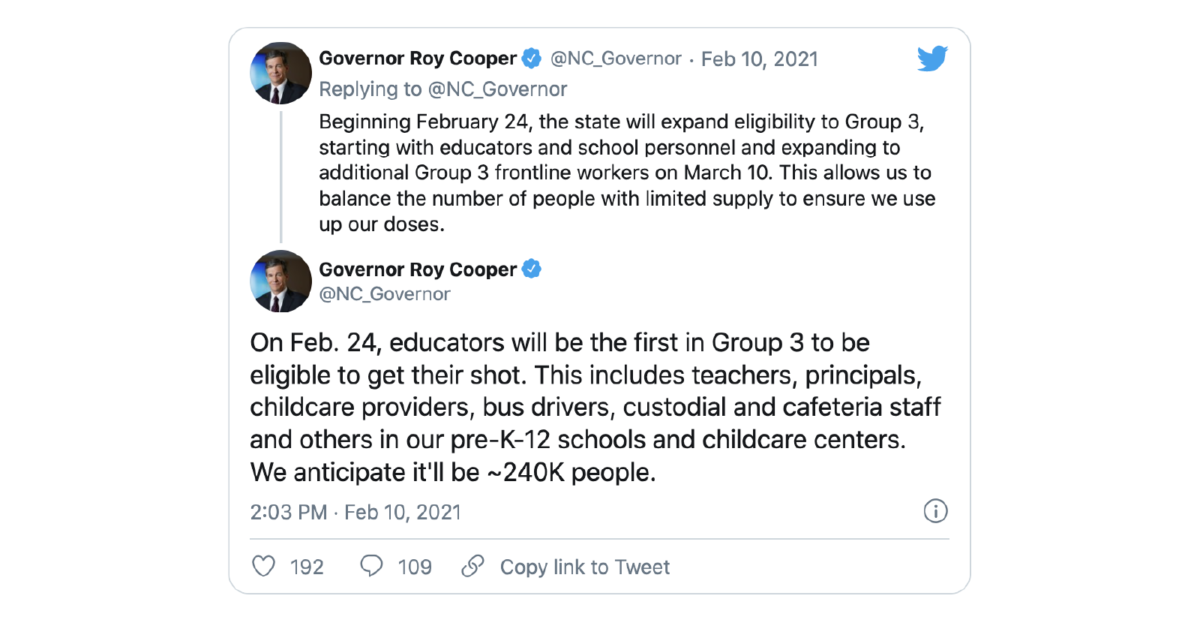Click the verified checkmark on the second tweet
The width and height of the screenshot is (1200, 626).
click(x=532, y=269)
